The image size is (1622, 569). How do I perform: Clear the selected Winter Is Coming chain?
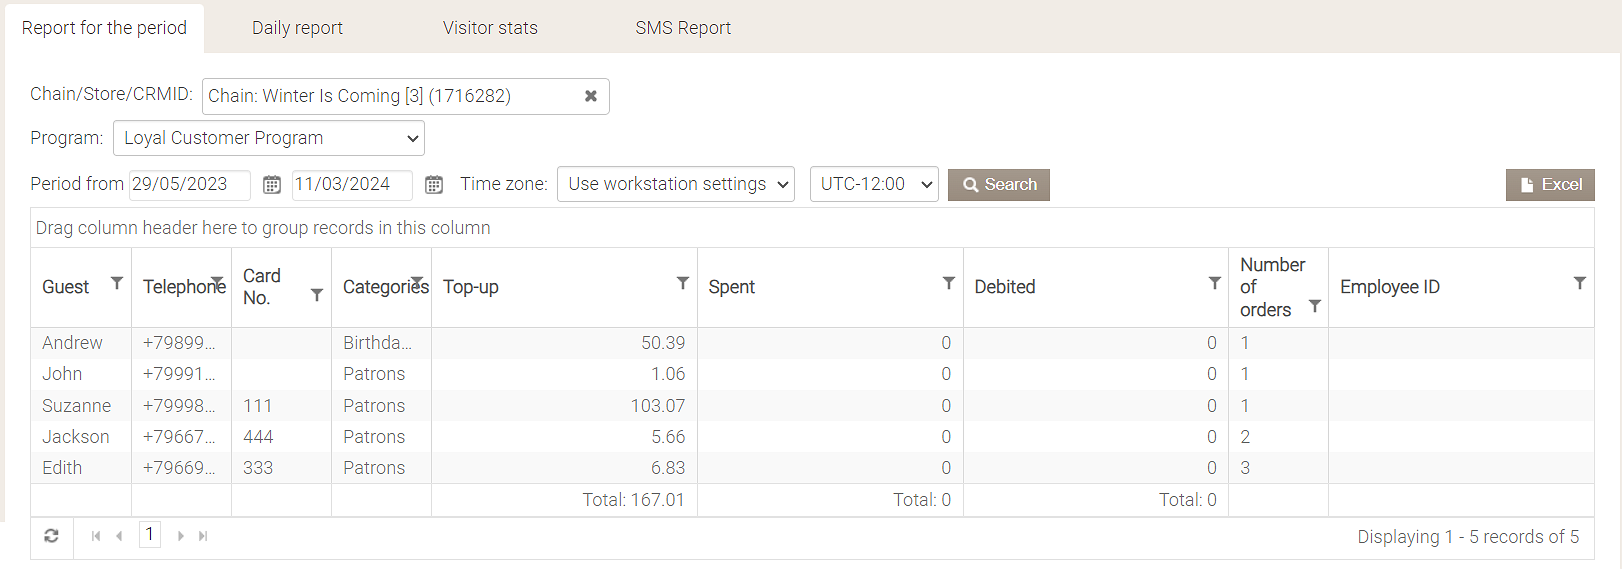[x=591, y=96]
